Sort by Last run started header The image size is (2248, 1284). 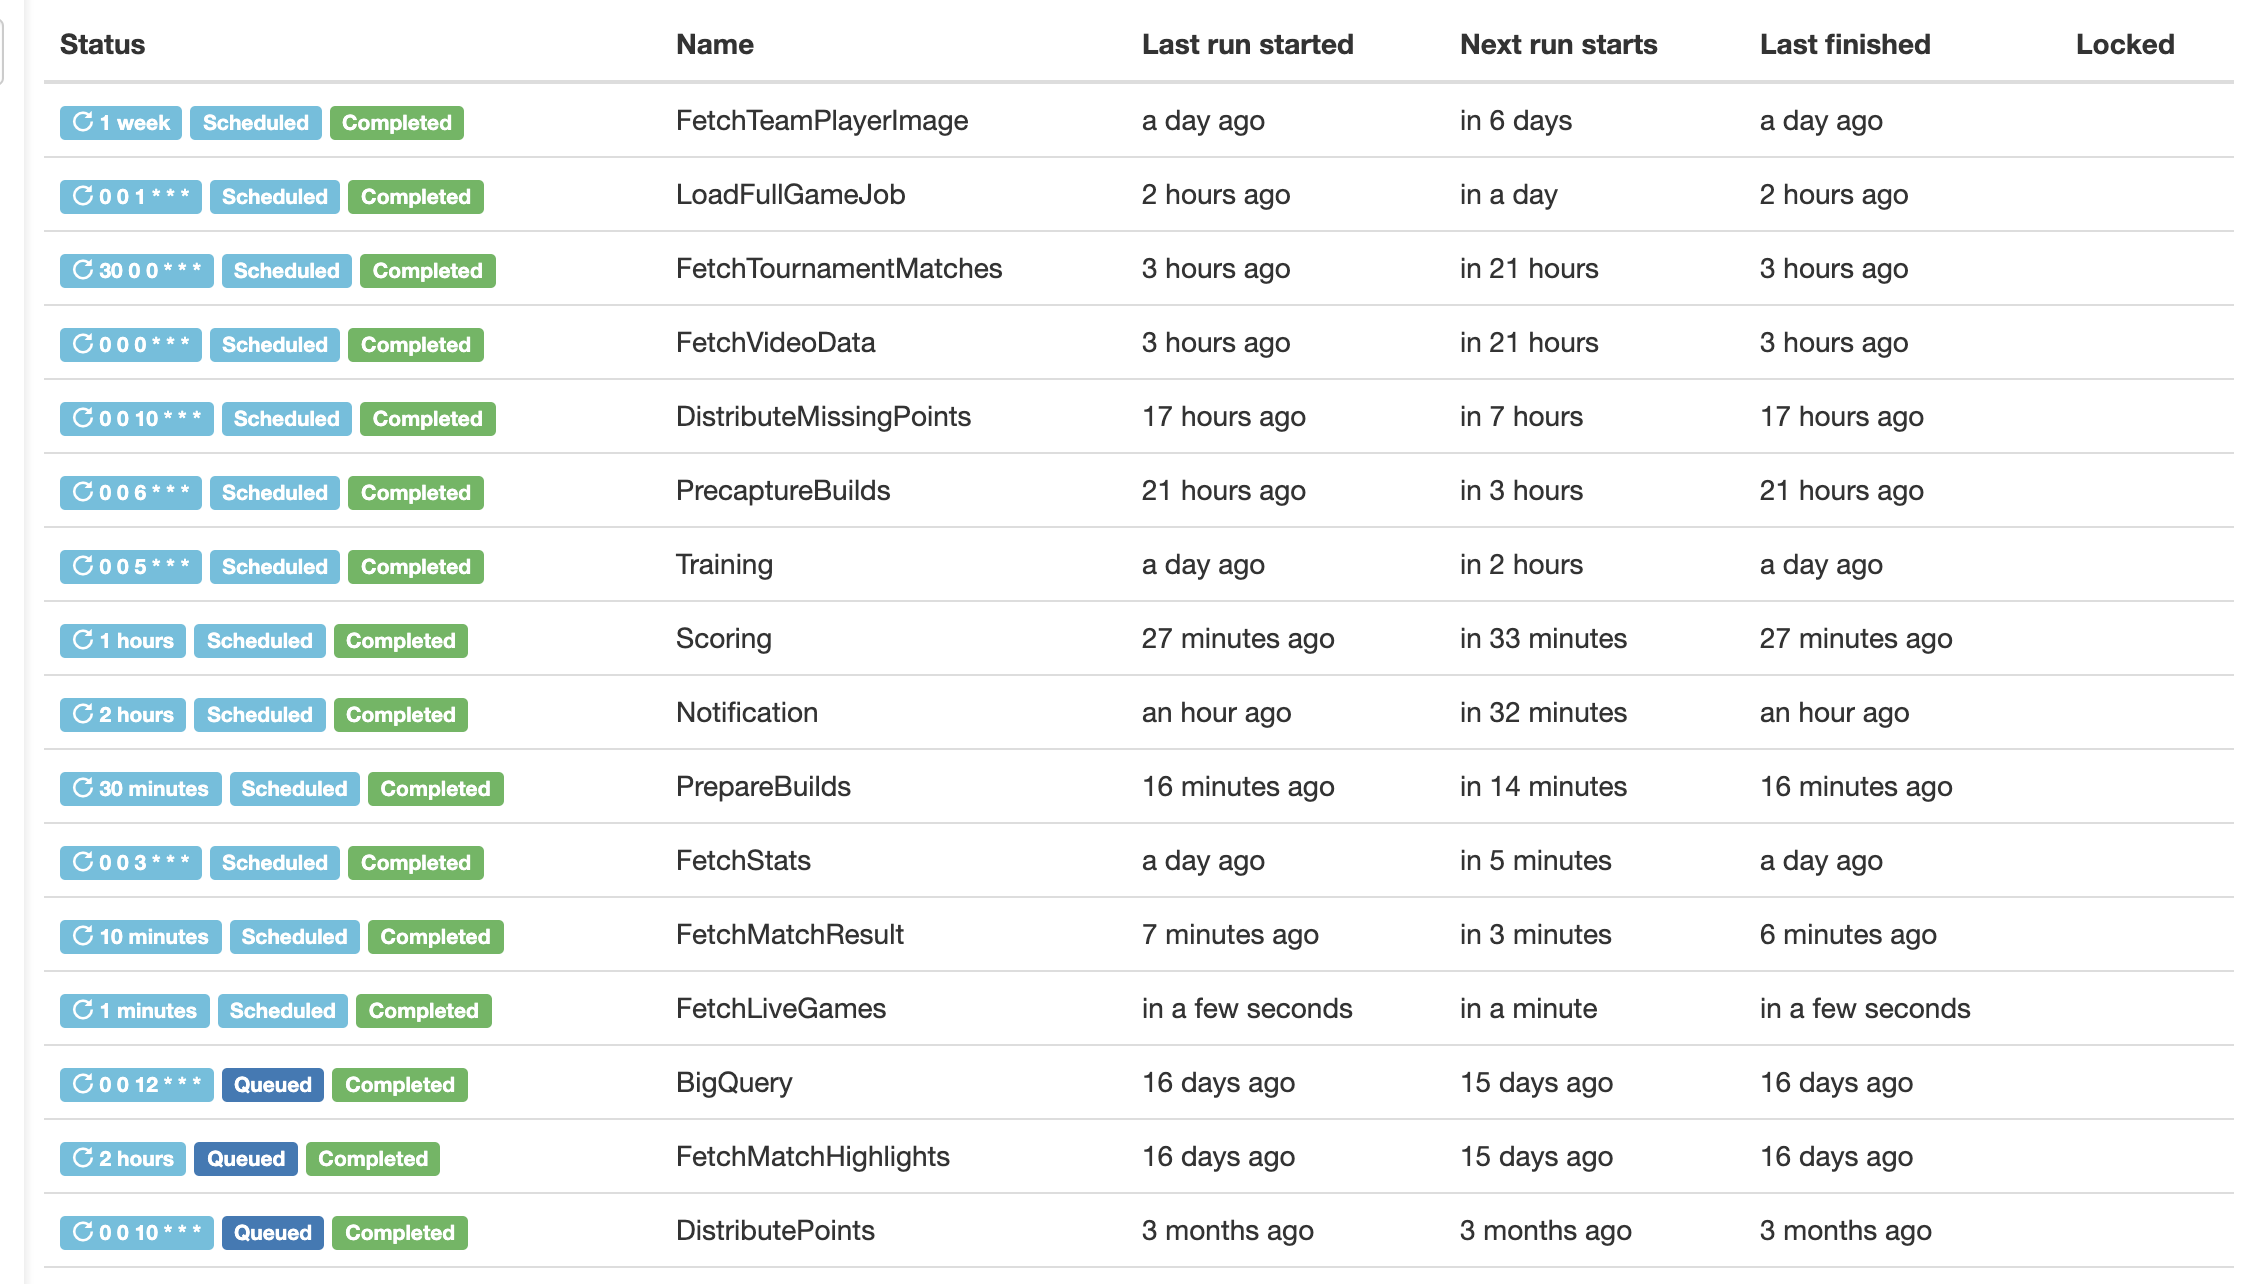point(1247,44)
